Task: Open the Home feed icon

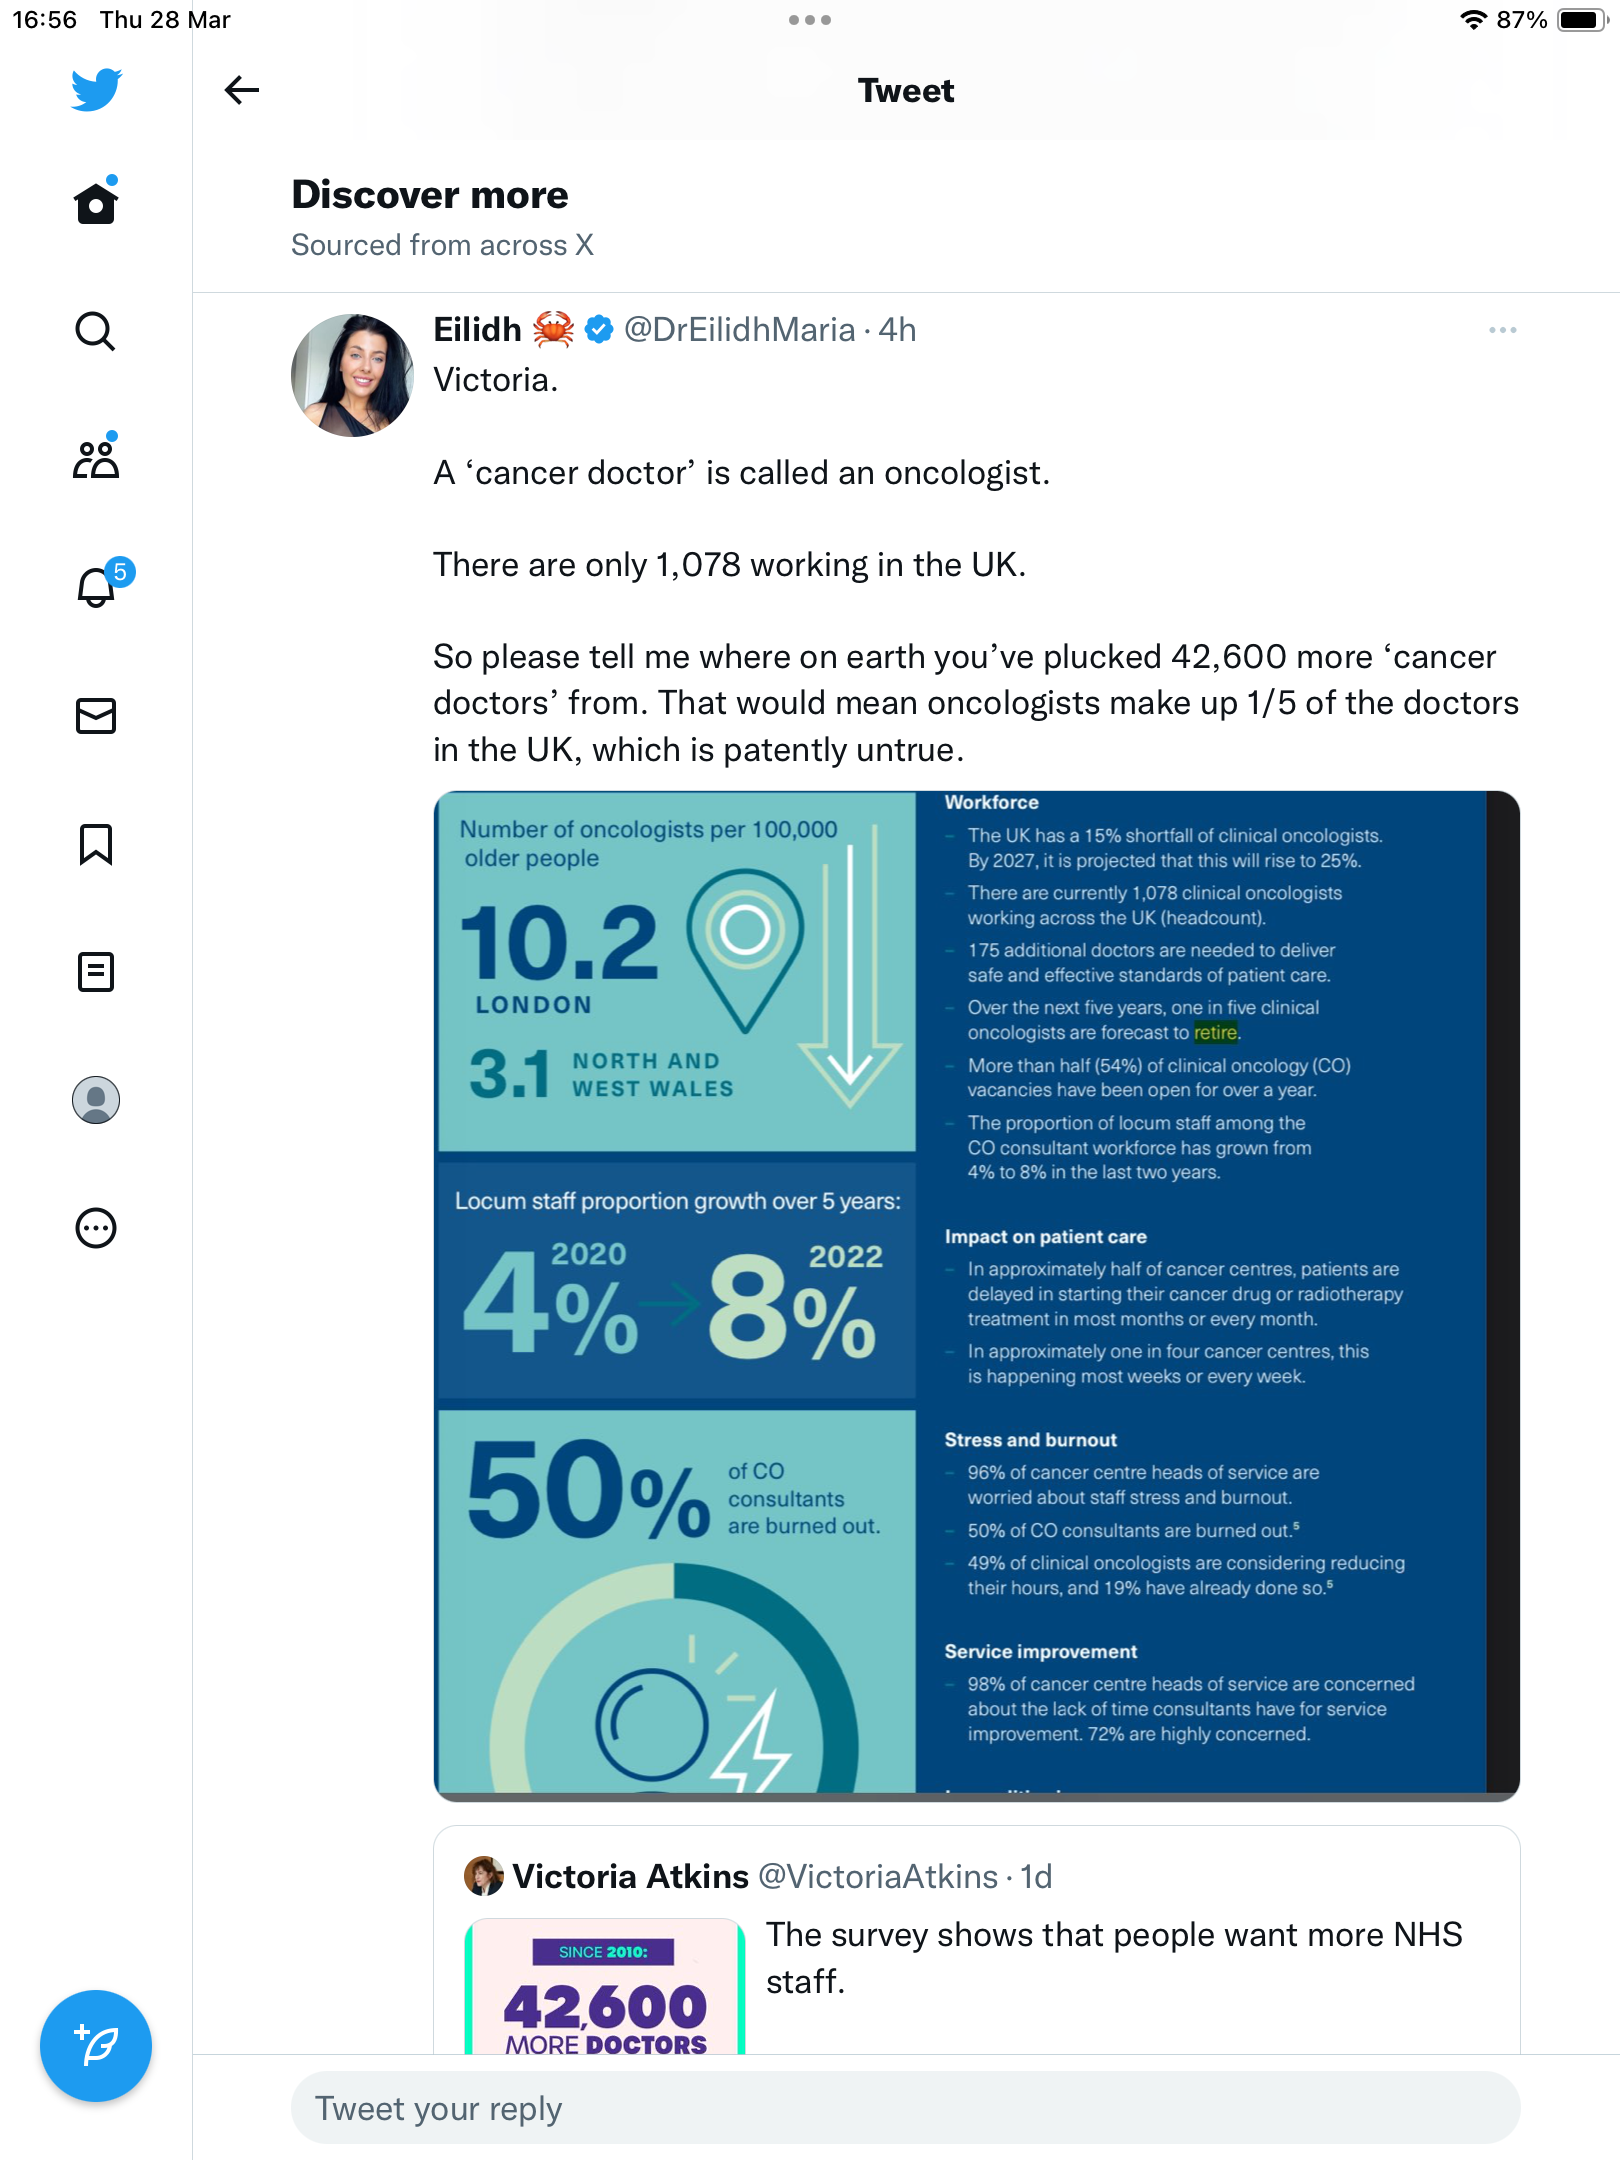Action: (x=96, y=202)
